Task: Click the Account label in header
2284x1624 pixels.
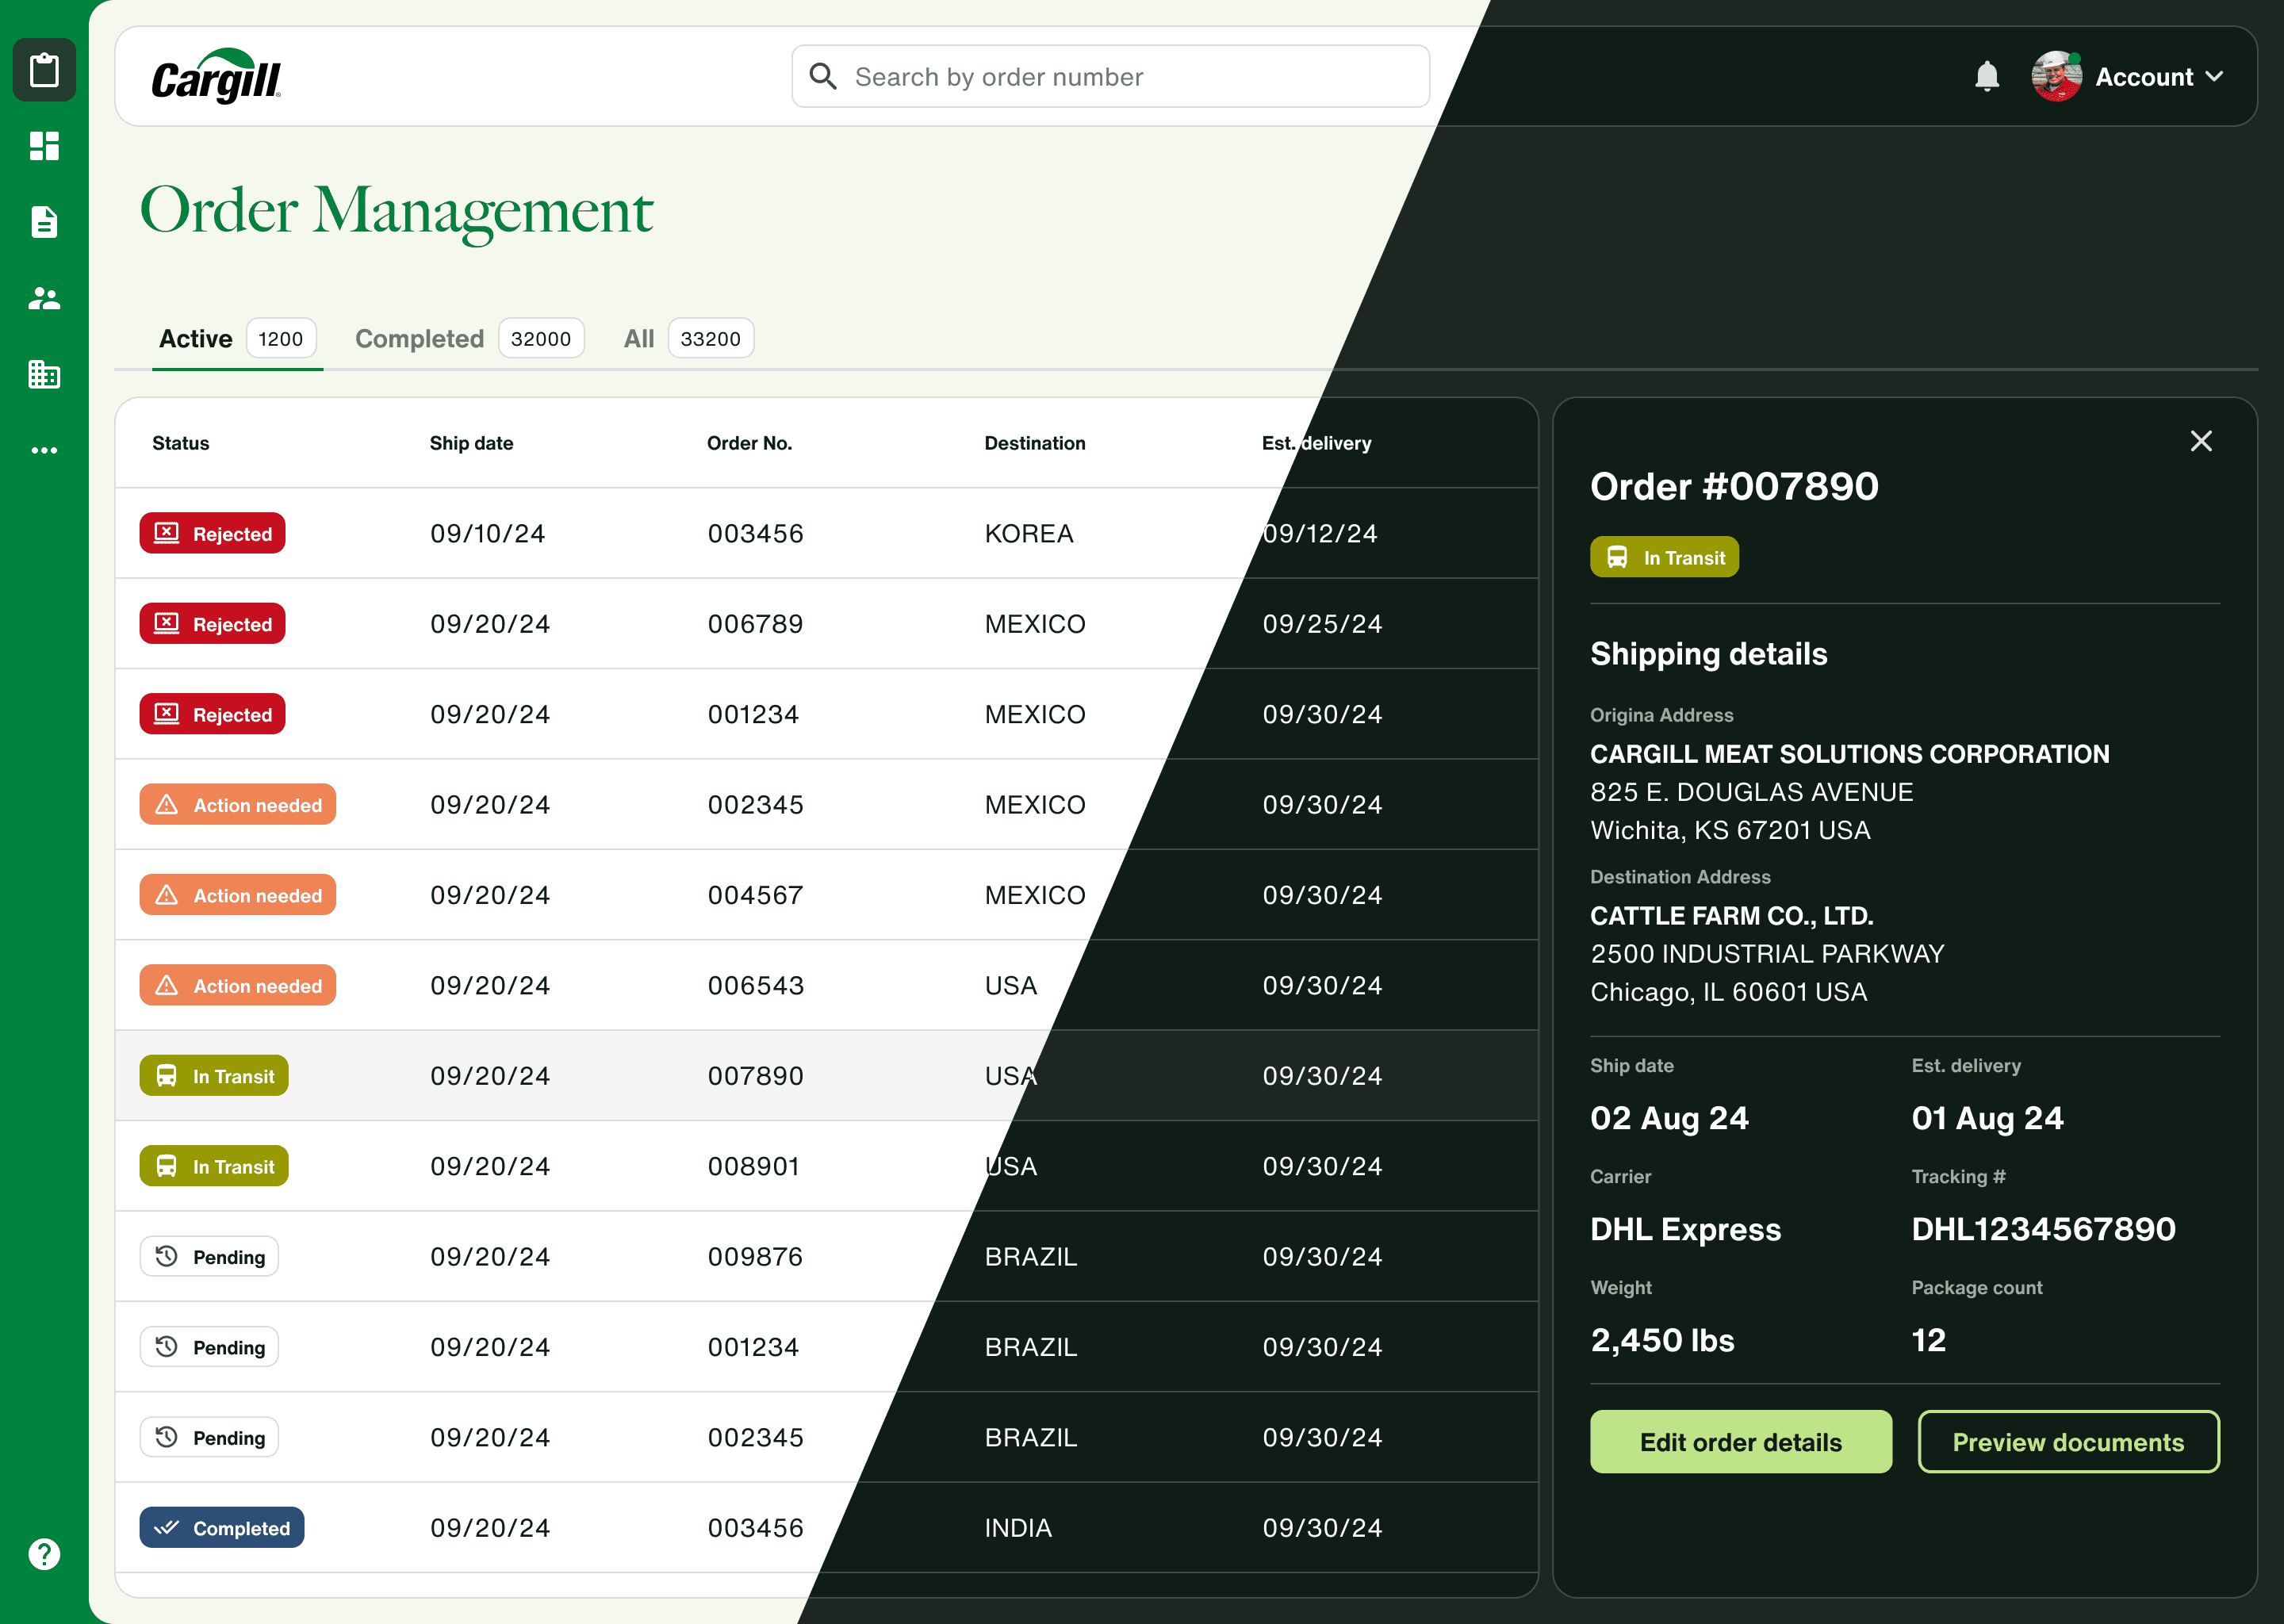Action: tap(2144, 77)
